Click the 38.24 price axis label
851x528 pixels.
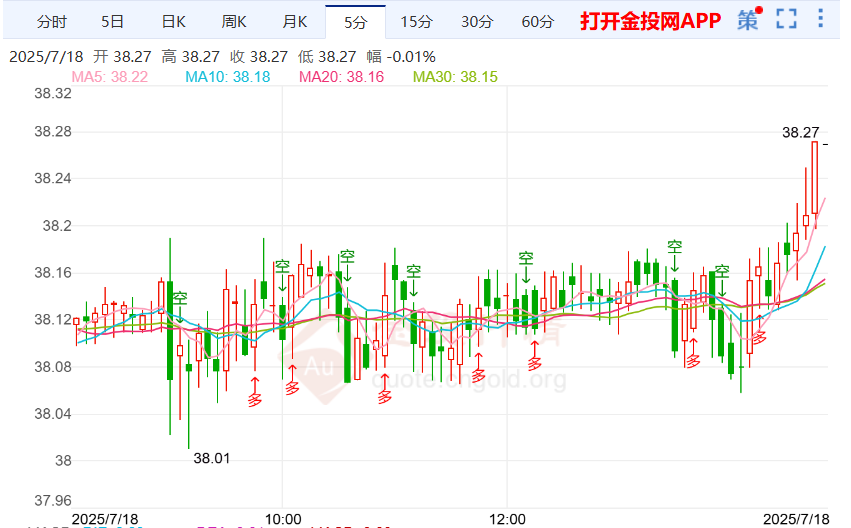coord(53,179)
